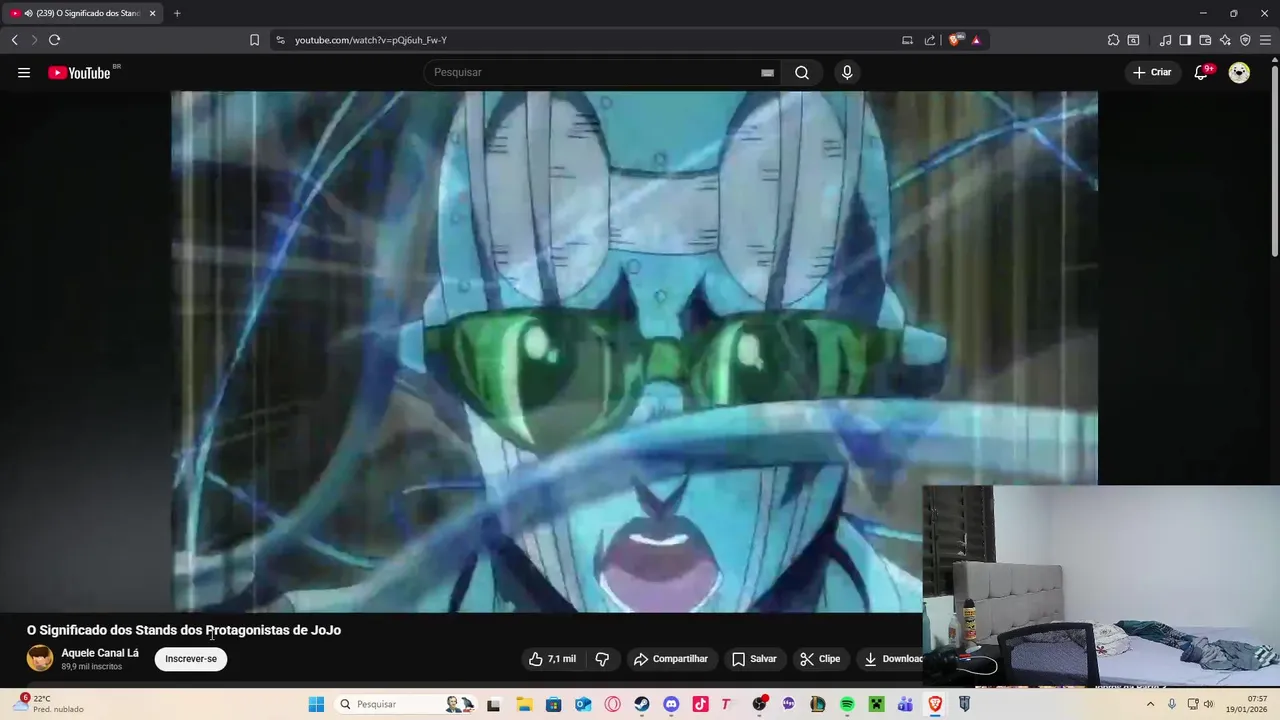Click the youtube.com address bar URL
The width and height of the screenshot is (1280, 720).
click(x=371, y=40)
